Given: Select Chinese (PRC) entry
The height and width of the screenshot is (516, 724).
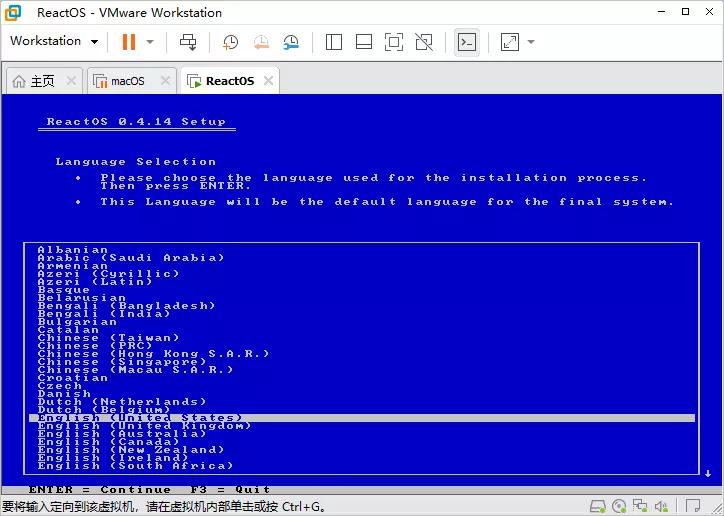Looking at the screenshot, I should tap(95, 346).
